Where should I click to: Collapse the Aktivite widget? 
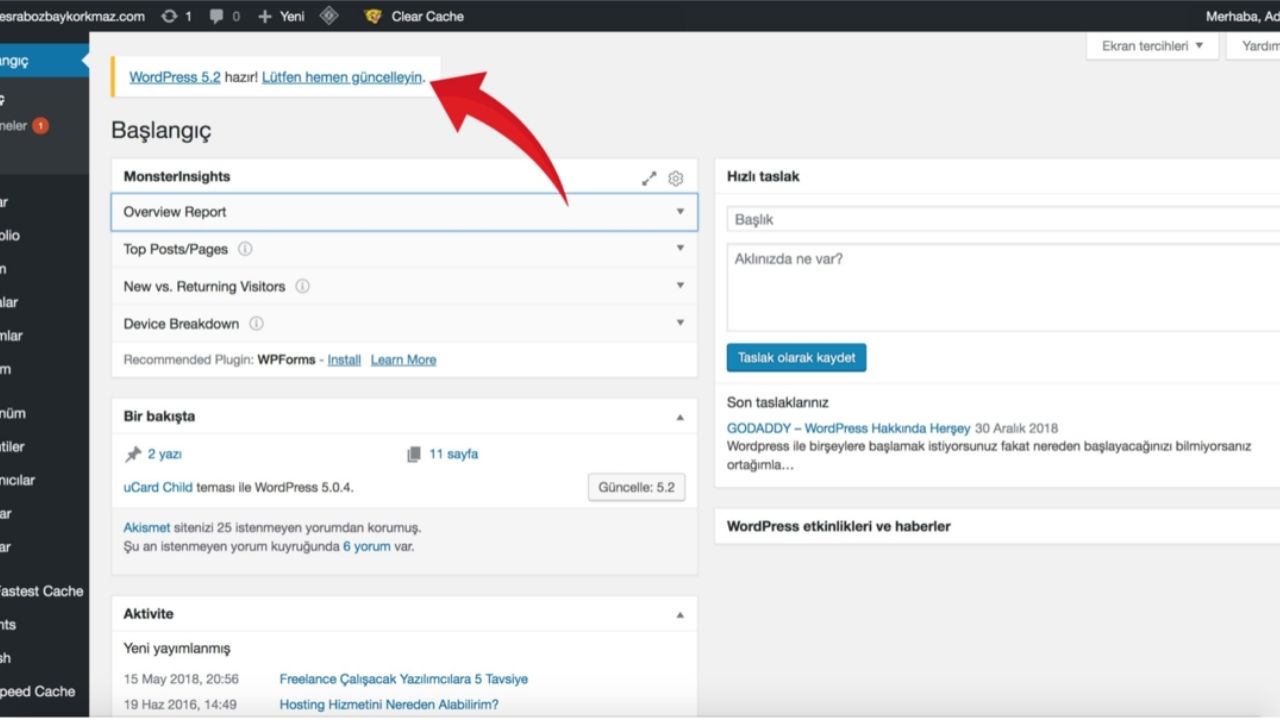click(x=680, y=615)
